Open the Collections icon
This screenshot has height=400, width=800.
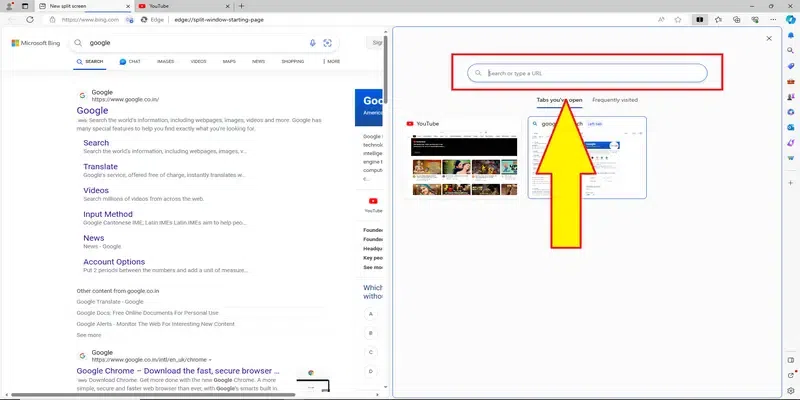pyautogui.click(x=737, y=19)
